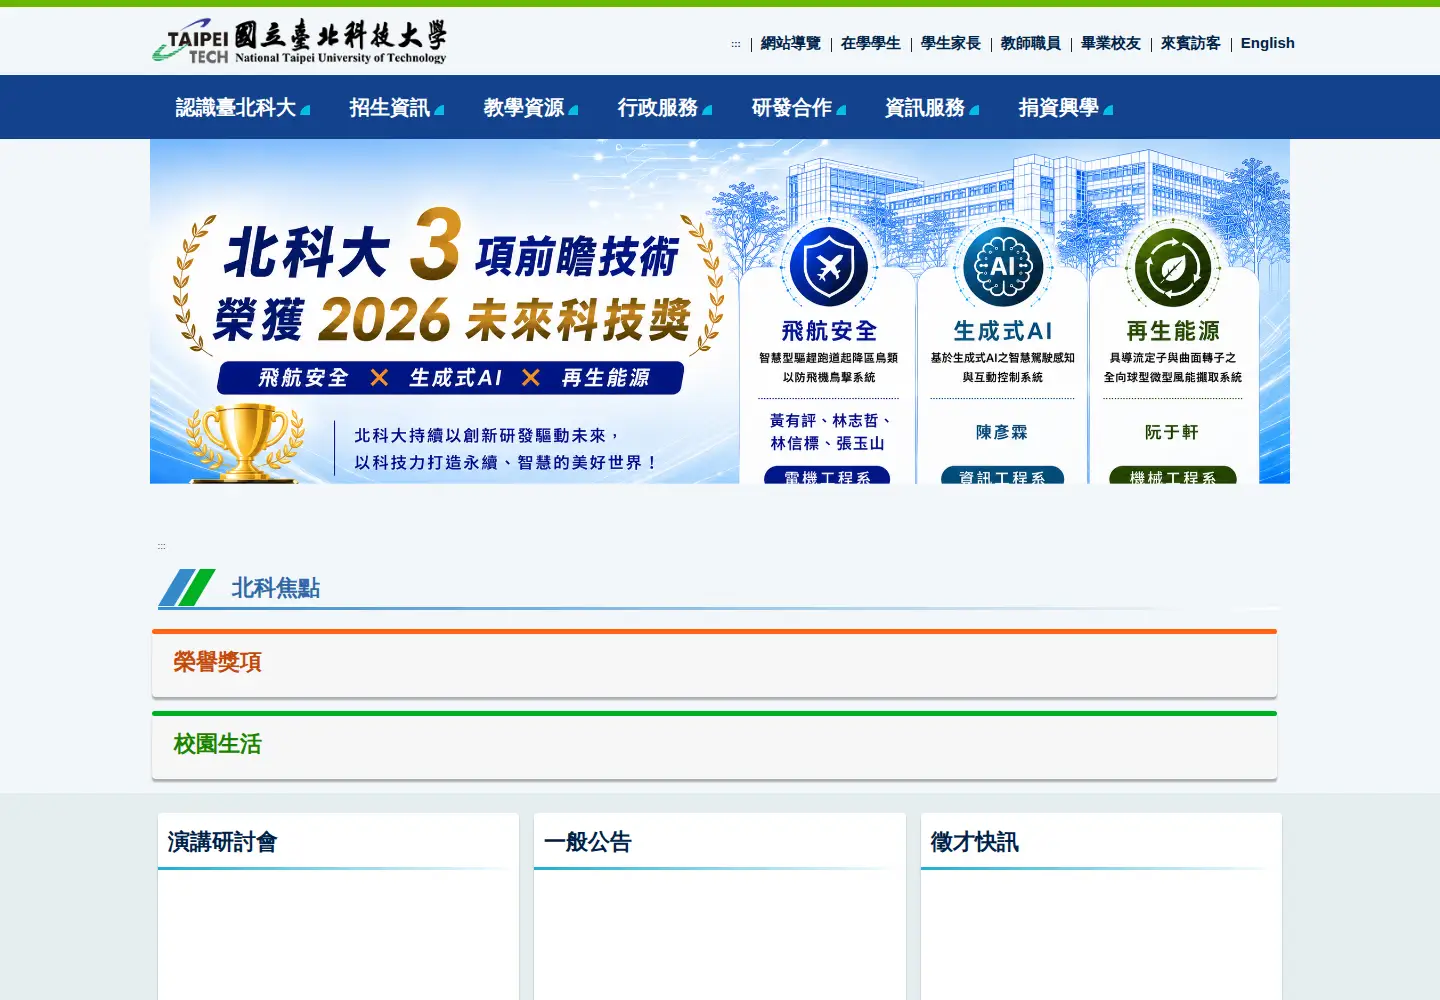Click the accessibility ::: mark in top navigation

coord(736,44)
